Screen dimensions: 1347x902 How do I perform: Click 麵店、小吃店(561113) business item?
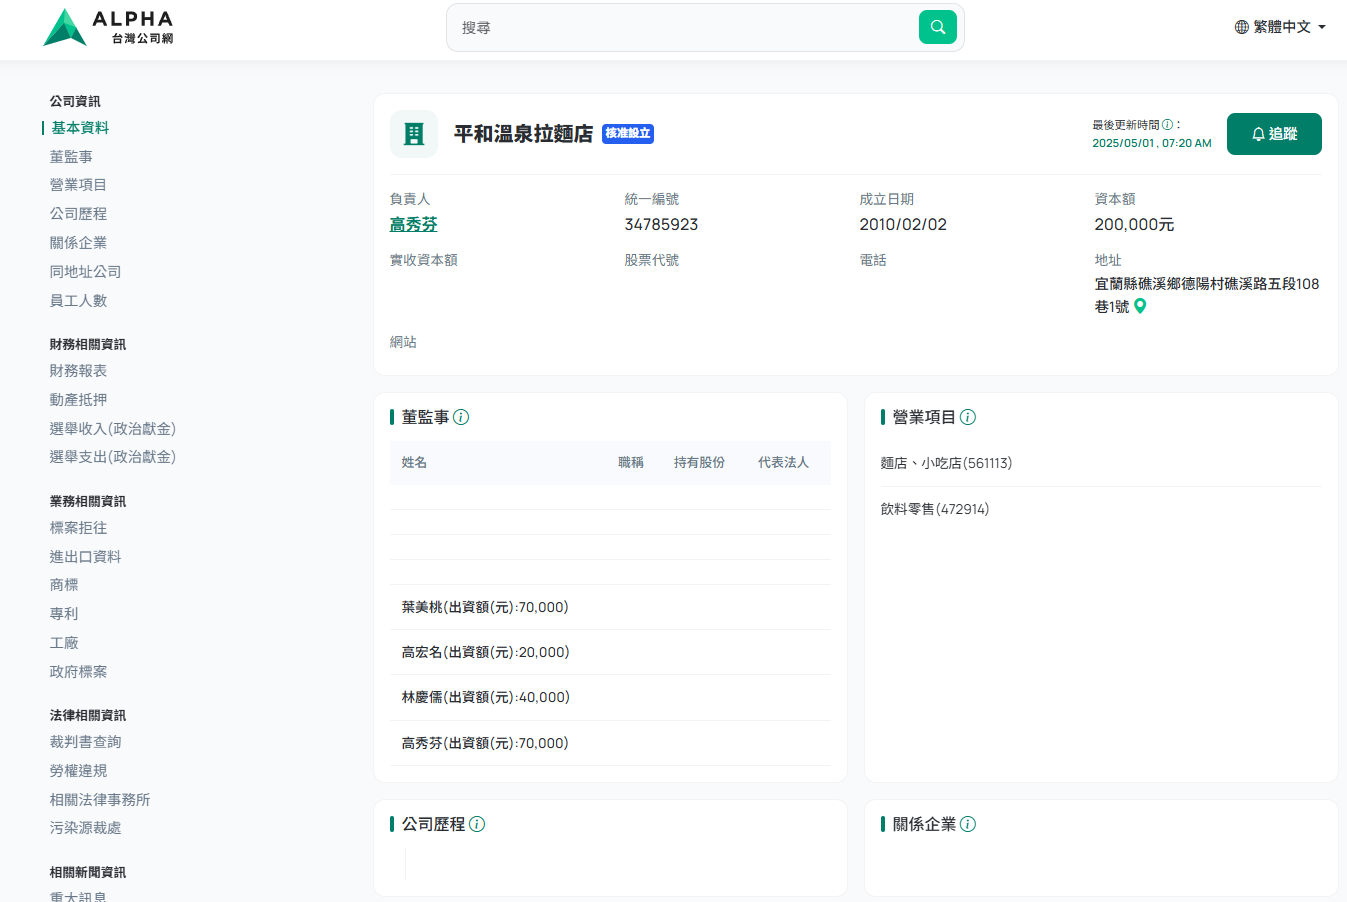[946, 463]
